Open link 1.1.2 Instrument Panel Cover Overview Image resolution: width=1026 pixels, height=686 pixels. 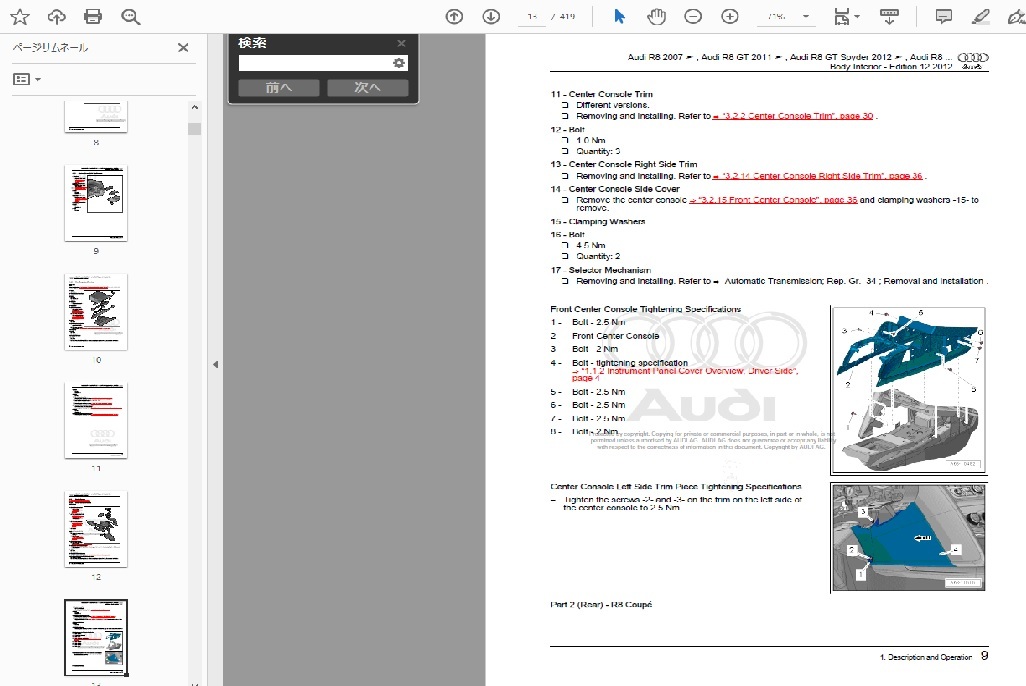tap(684, 374)
